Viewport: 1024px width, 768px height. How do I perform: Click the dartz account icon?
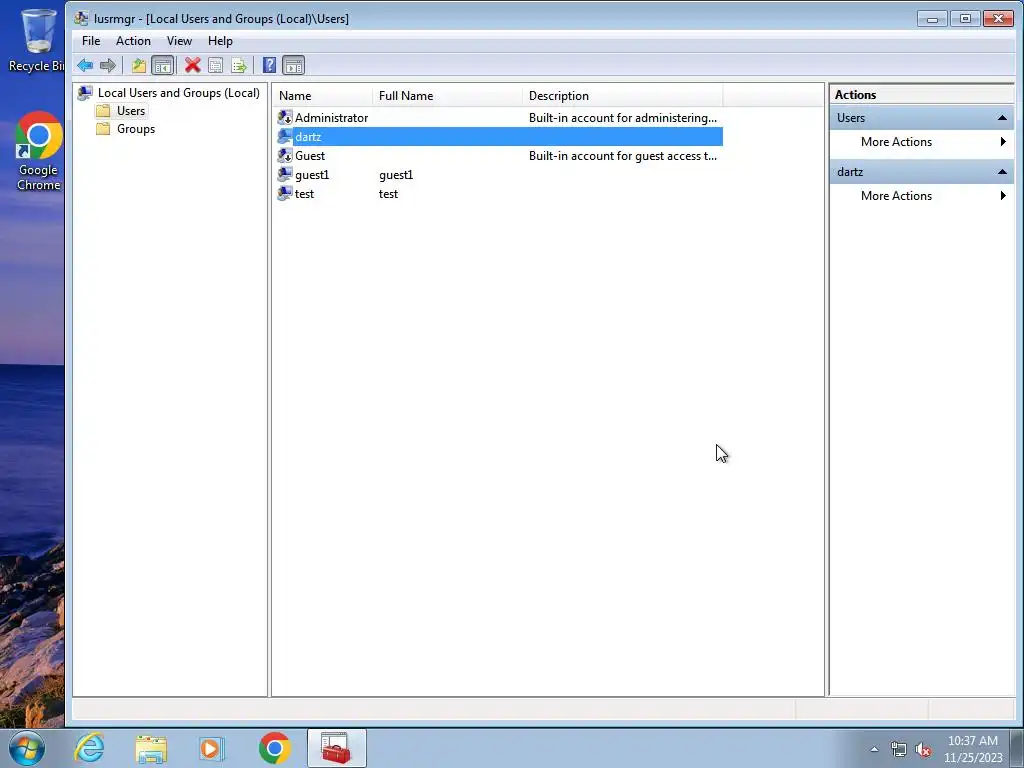click(285, 136)
